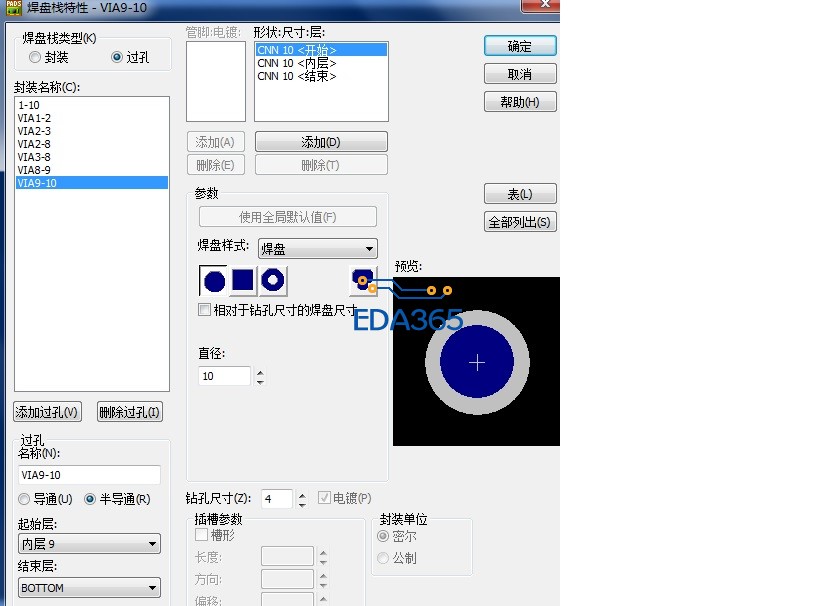819x606 pixels.
Task: Select VIA2-3 in the via list
Action: click(x=91, y=131)
